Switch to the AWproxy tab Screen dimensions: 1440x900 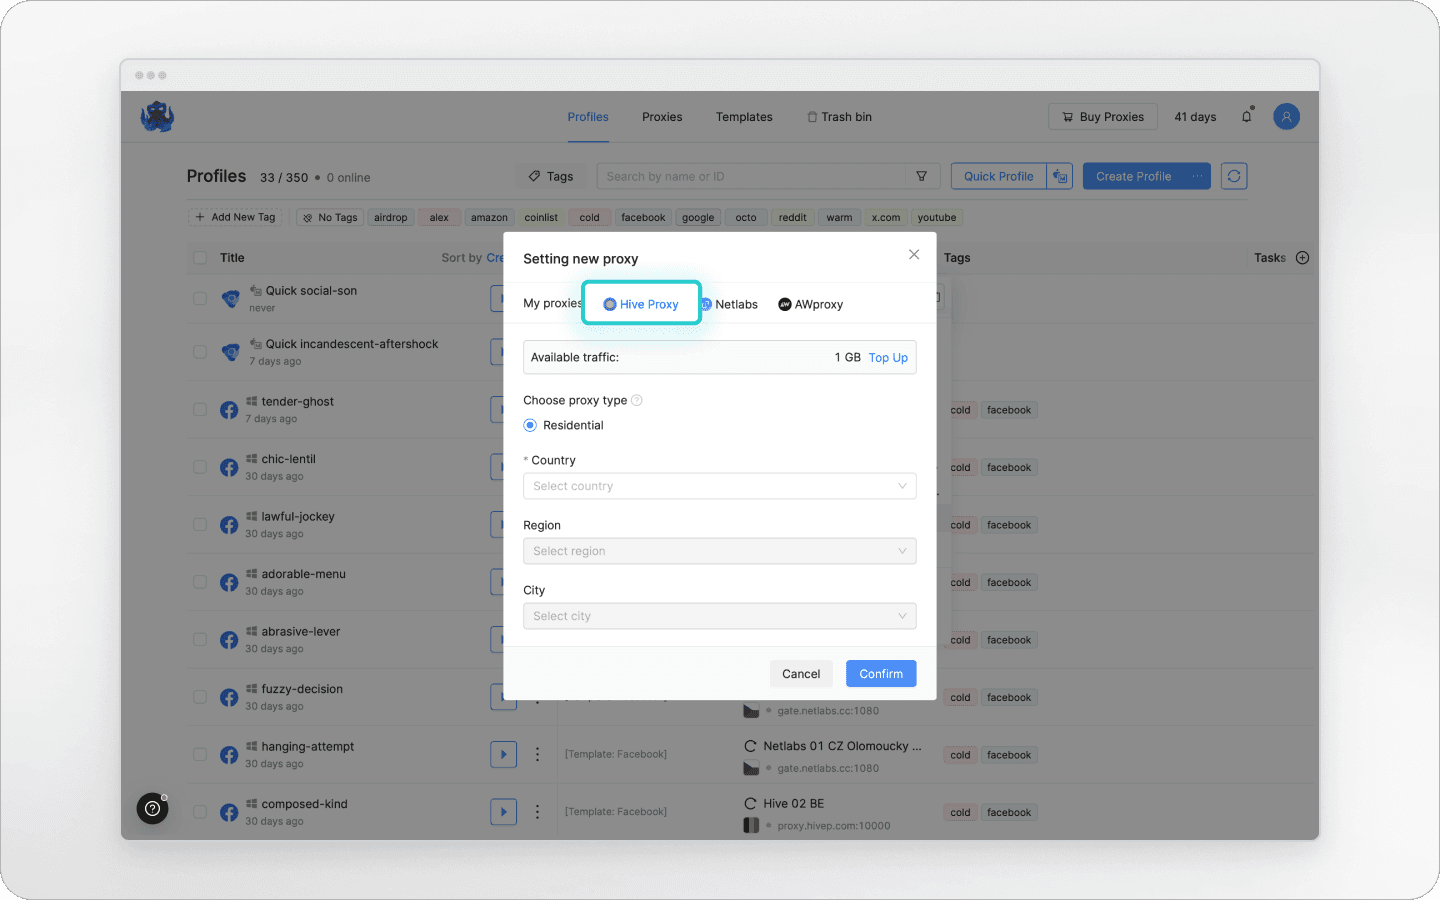[811, 304]
